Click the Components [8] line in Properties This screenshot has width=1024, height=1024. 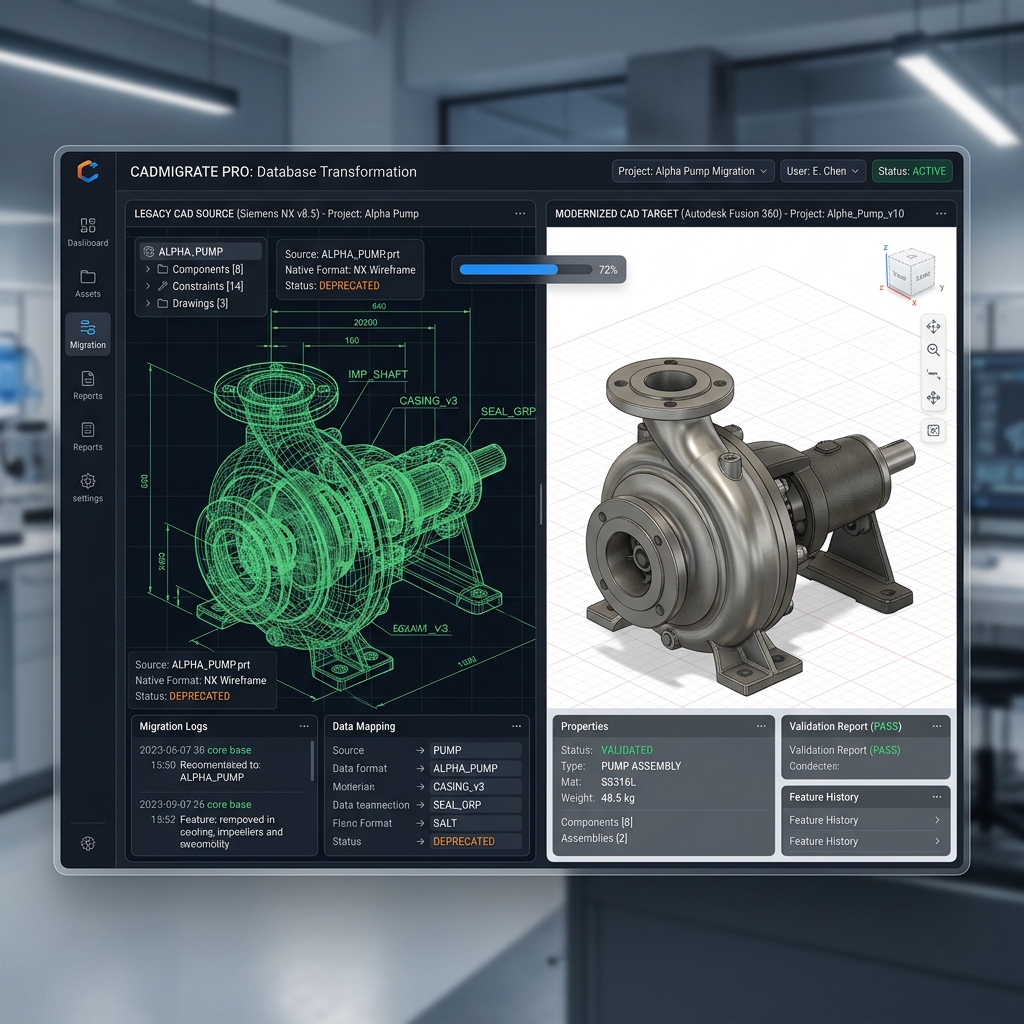[x=597, y=822]
